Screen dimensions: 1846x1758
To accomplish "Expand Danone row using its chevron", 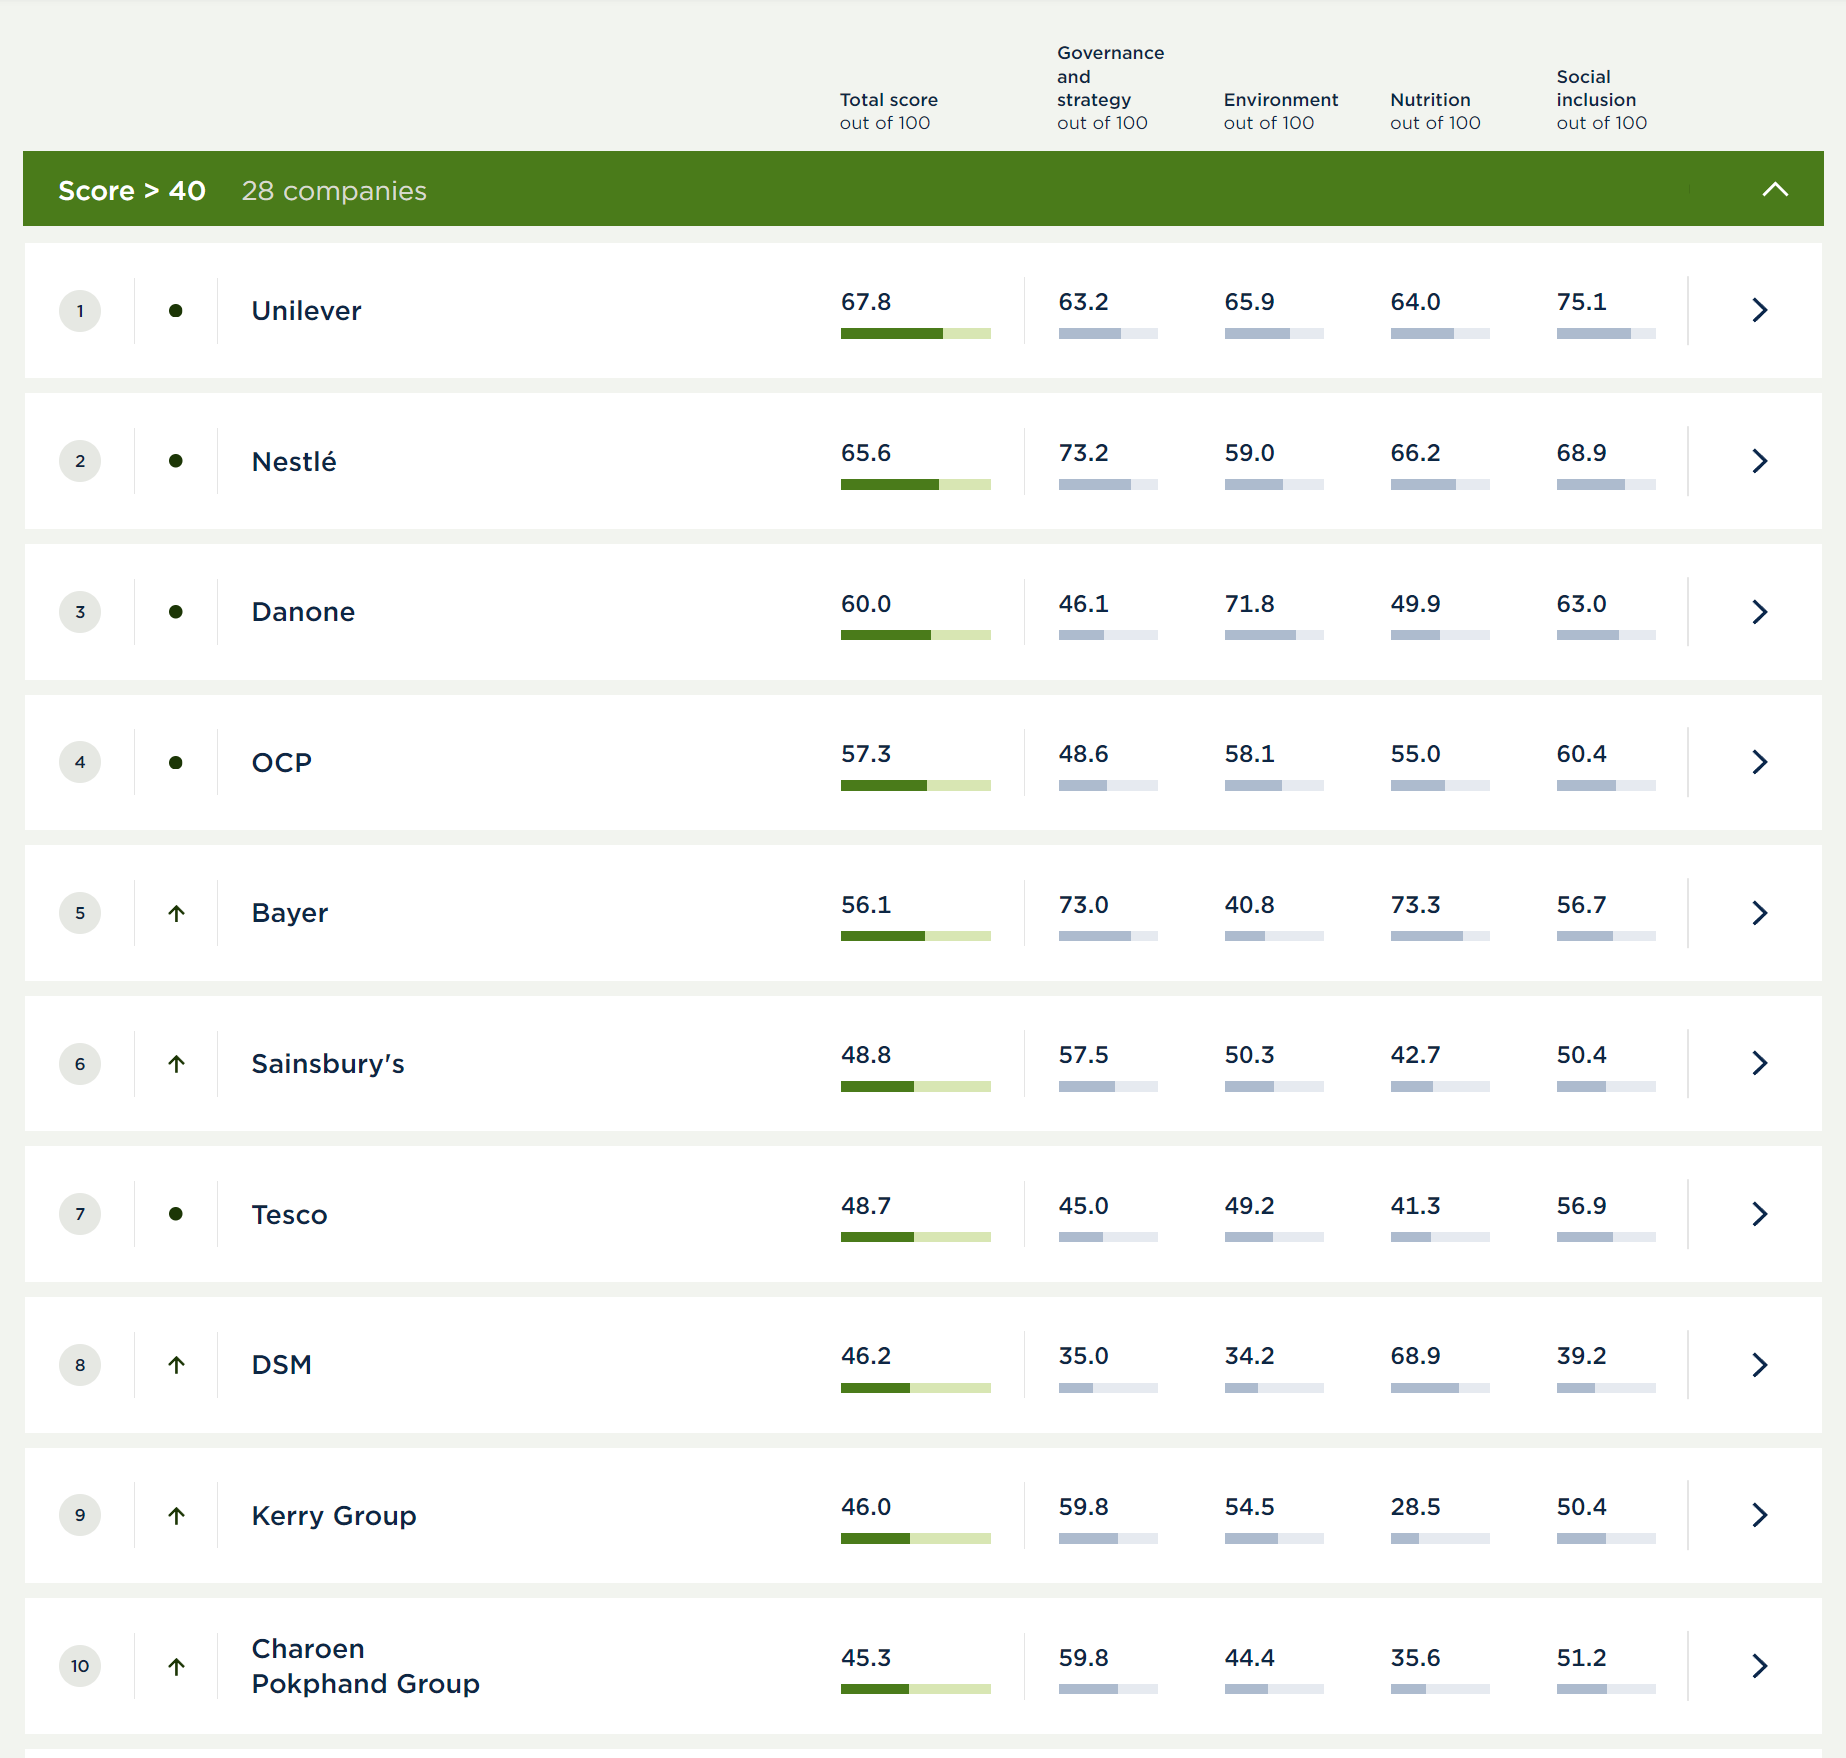I will (1759, 612).
